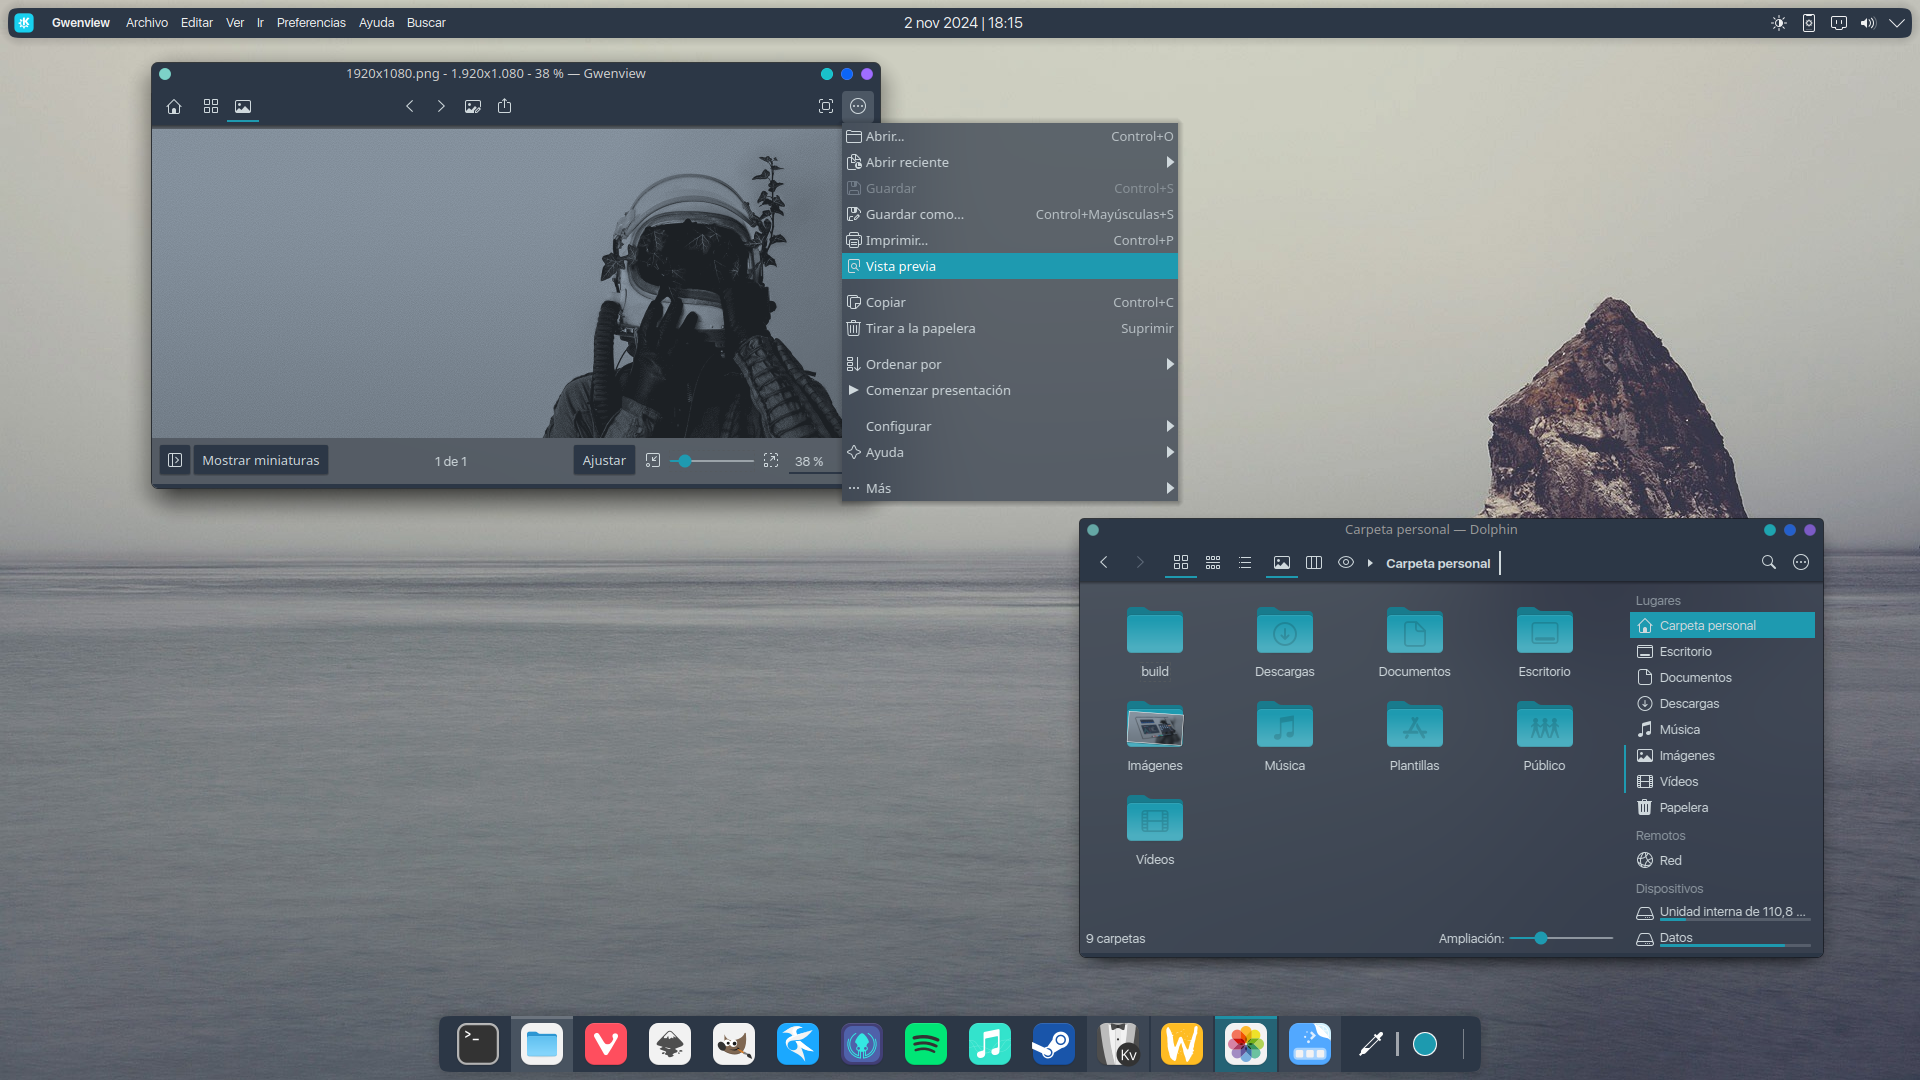Click actual size icon right of zoom slider
Image resolution: width=1920 pixels, height=1080 pixels.
(x=771, y=460)
